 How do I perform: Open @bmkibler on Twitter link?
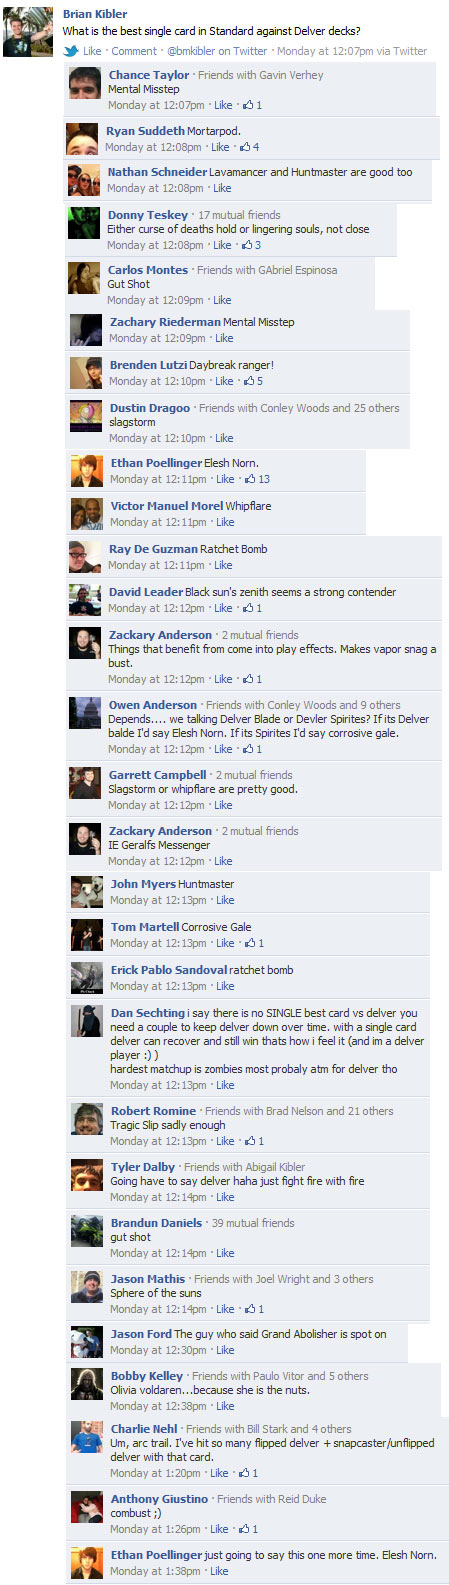[217, 51]
